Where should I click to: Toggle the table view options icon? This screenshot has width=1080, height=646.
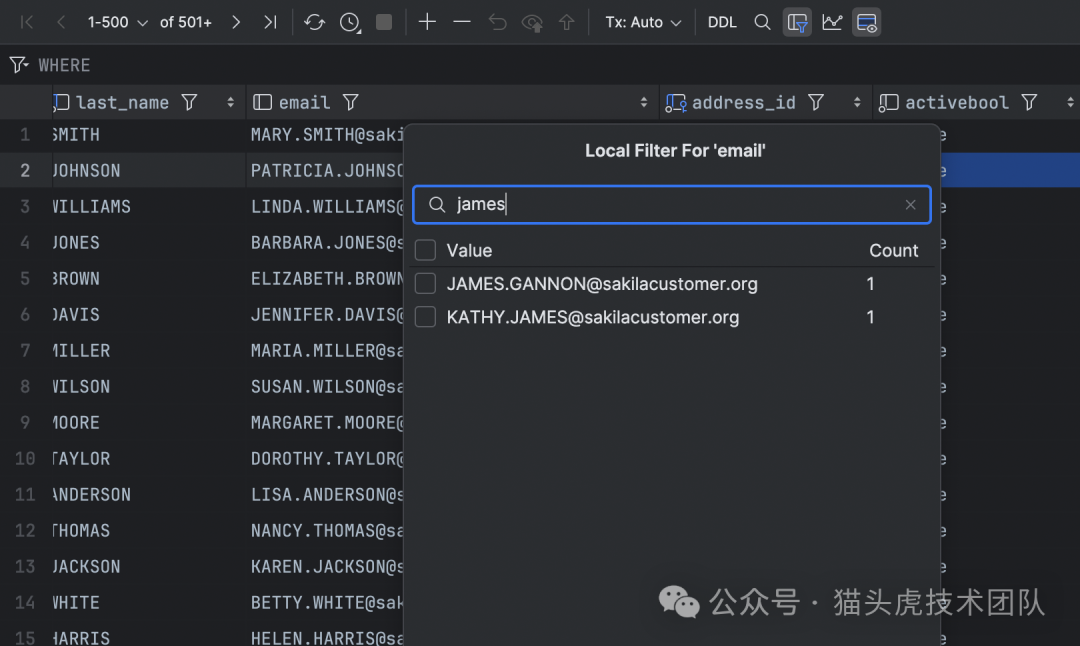(x=866, y=22)
